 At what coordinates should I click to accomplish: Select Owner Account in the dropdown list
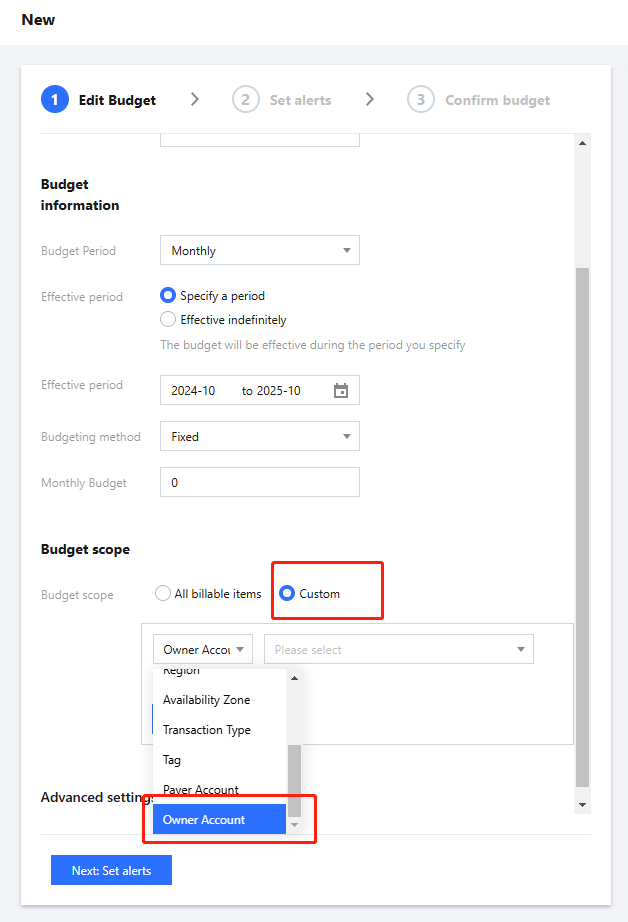coord(204,820)
